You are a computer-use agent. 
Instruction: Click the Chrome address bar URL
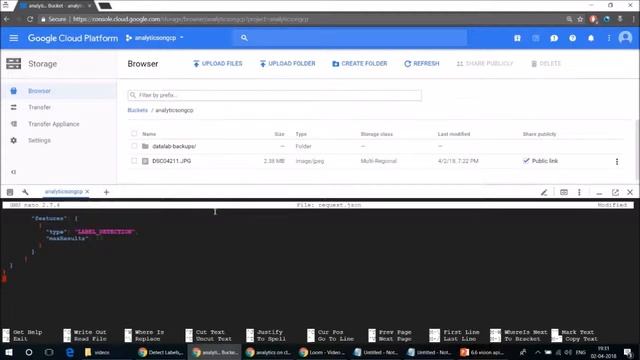[191, 19]
